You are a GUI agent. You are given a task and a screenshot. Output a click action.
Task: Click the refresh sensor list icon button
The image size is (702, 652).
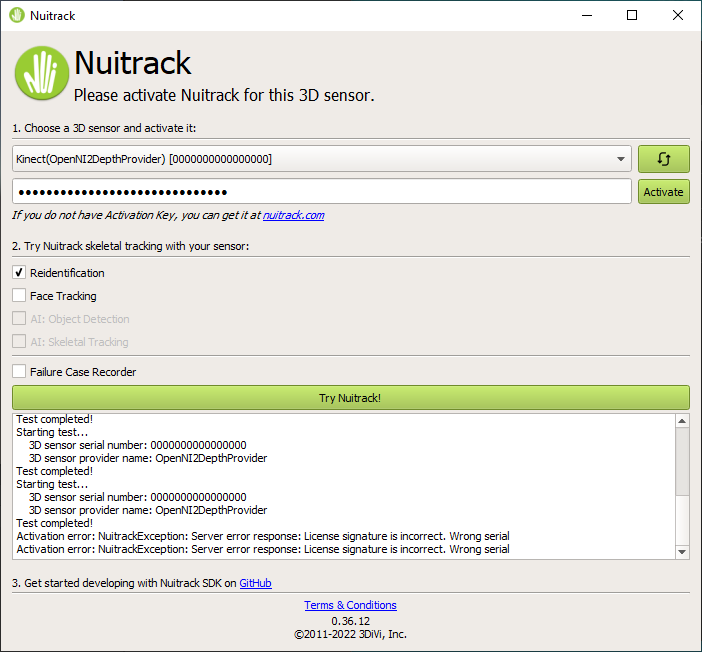pos(663,159)
